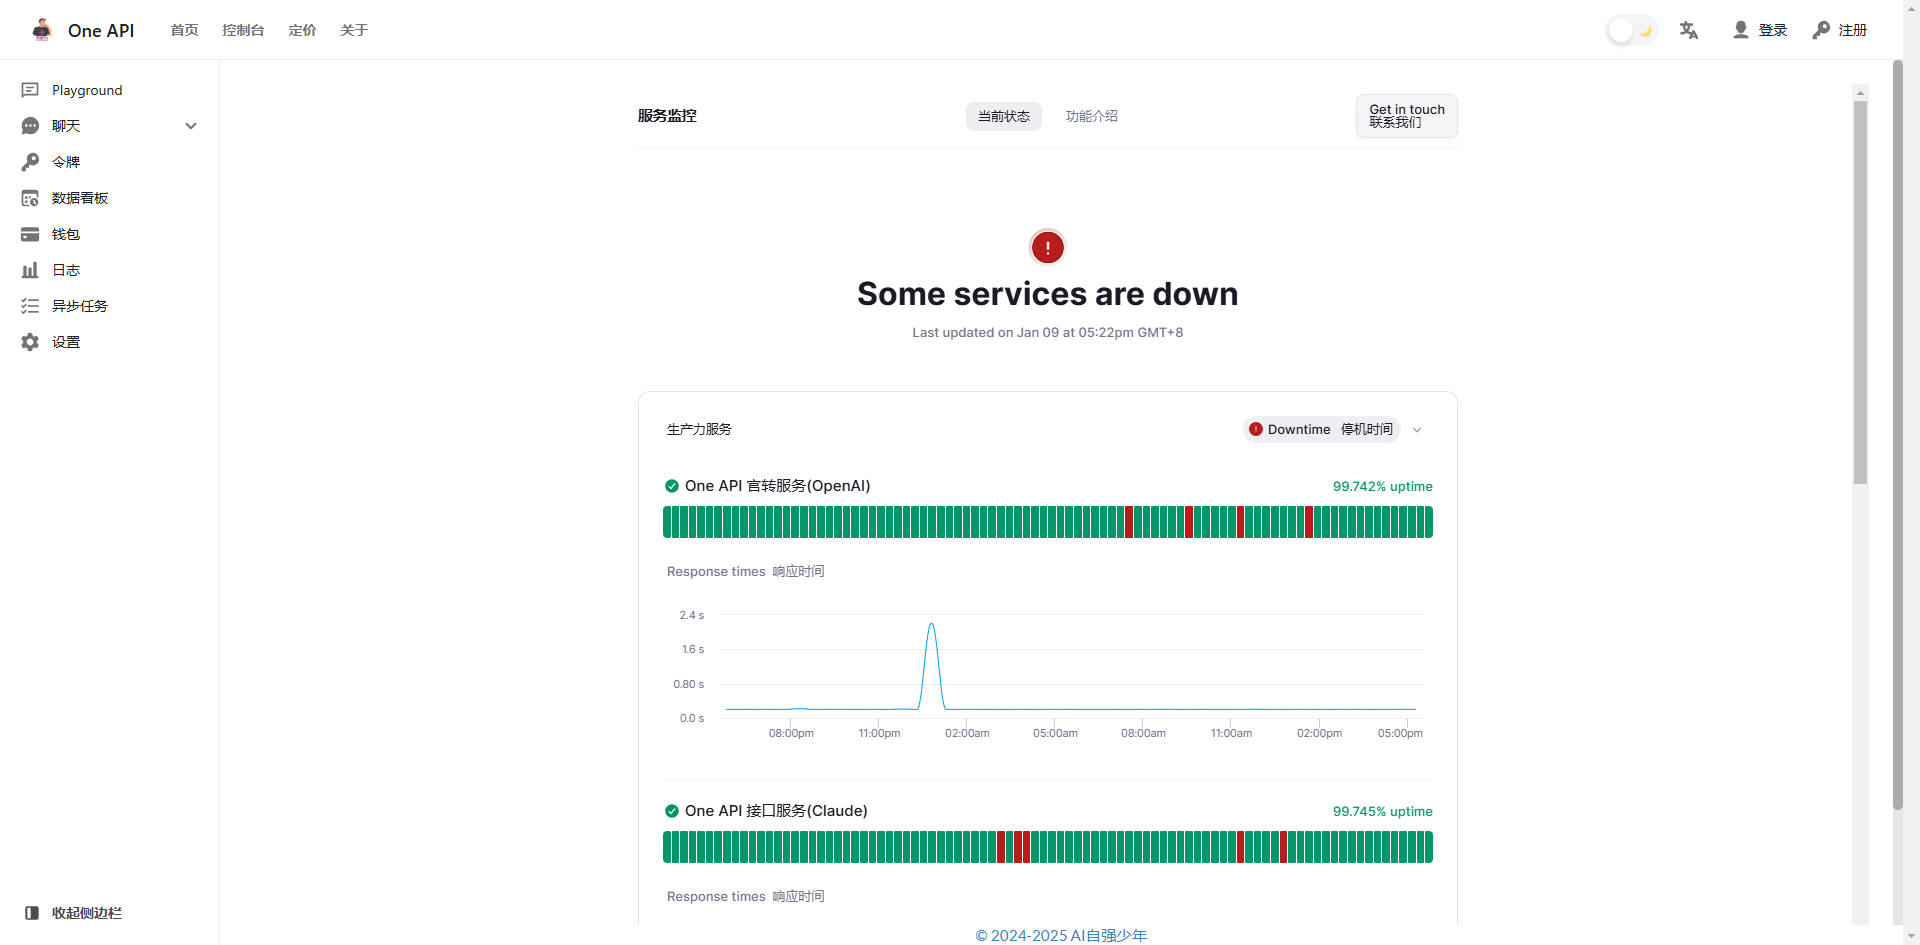The image size is (1920, 945).
Task: Click the 服务监控 heading
Action: pyautogui.click(x=667, y=116)
